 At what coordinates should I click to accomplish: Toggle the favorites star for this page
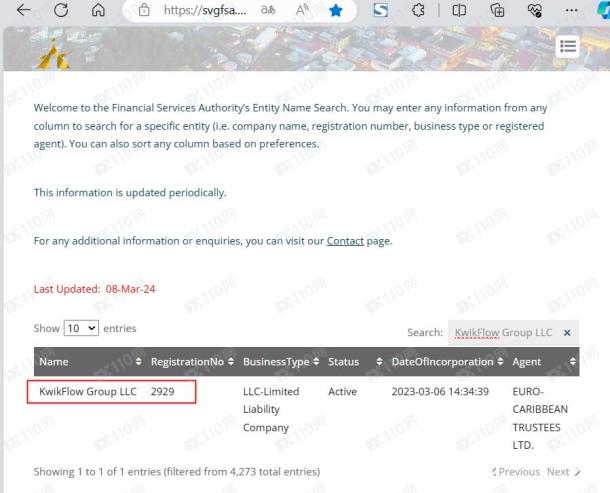point(335,11)
